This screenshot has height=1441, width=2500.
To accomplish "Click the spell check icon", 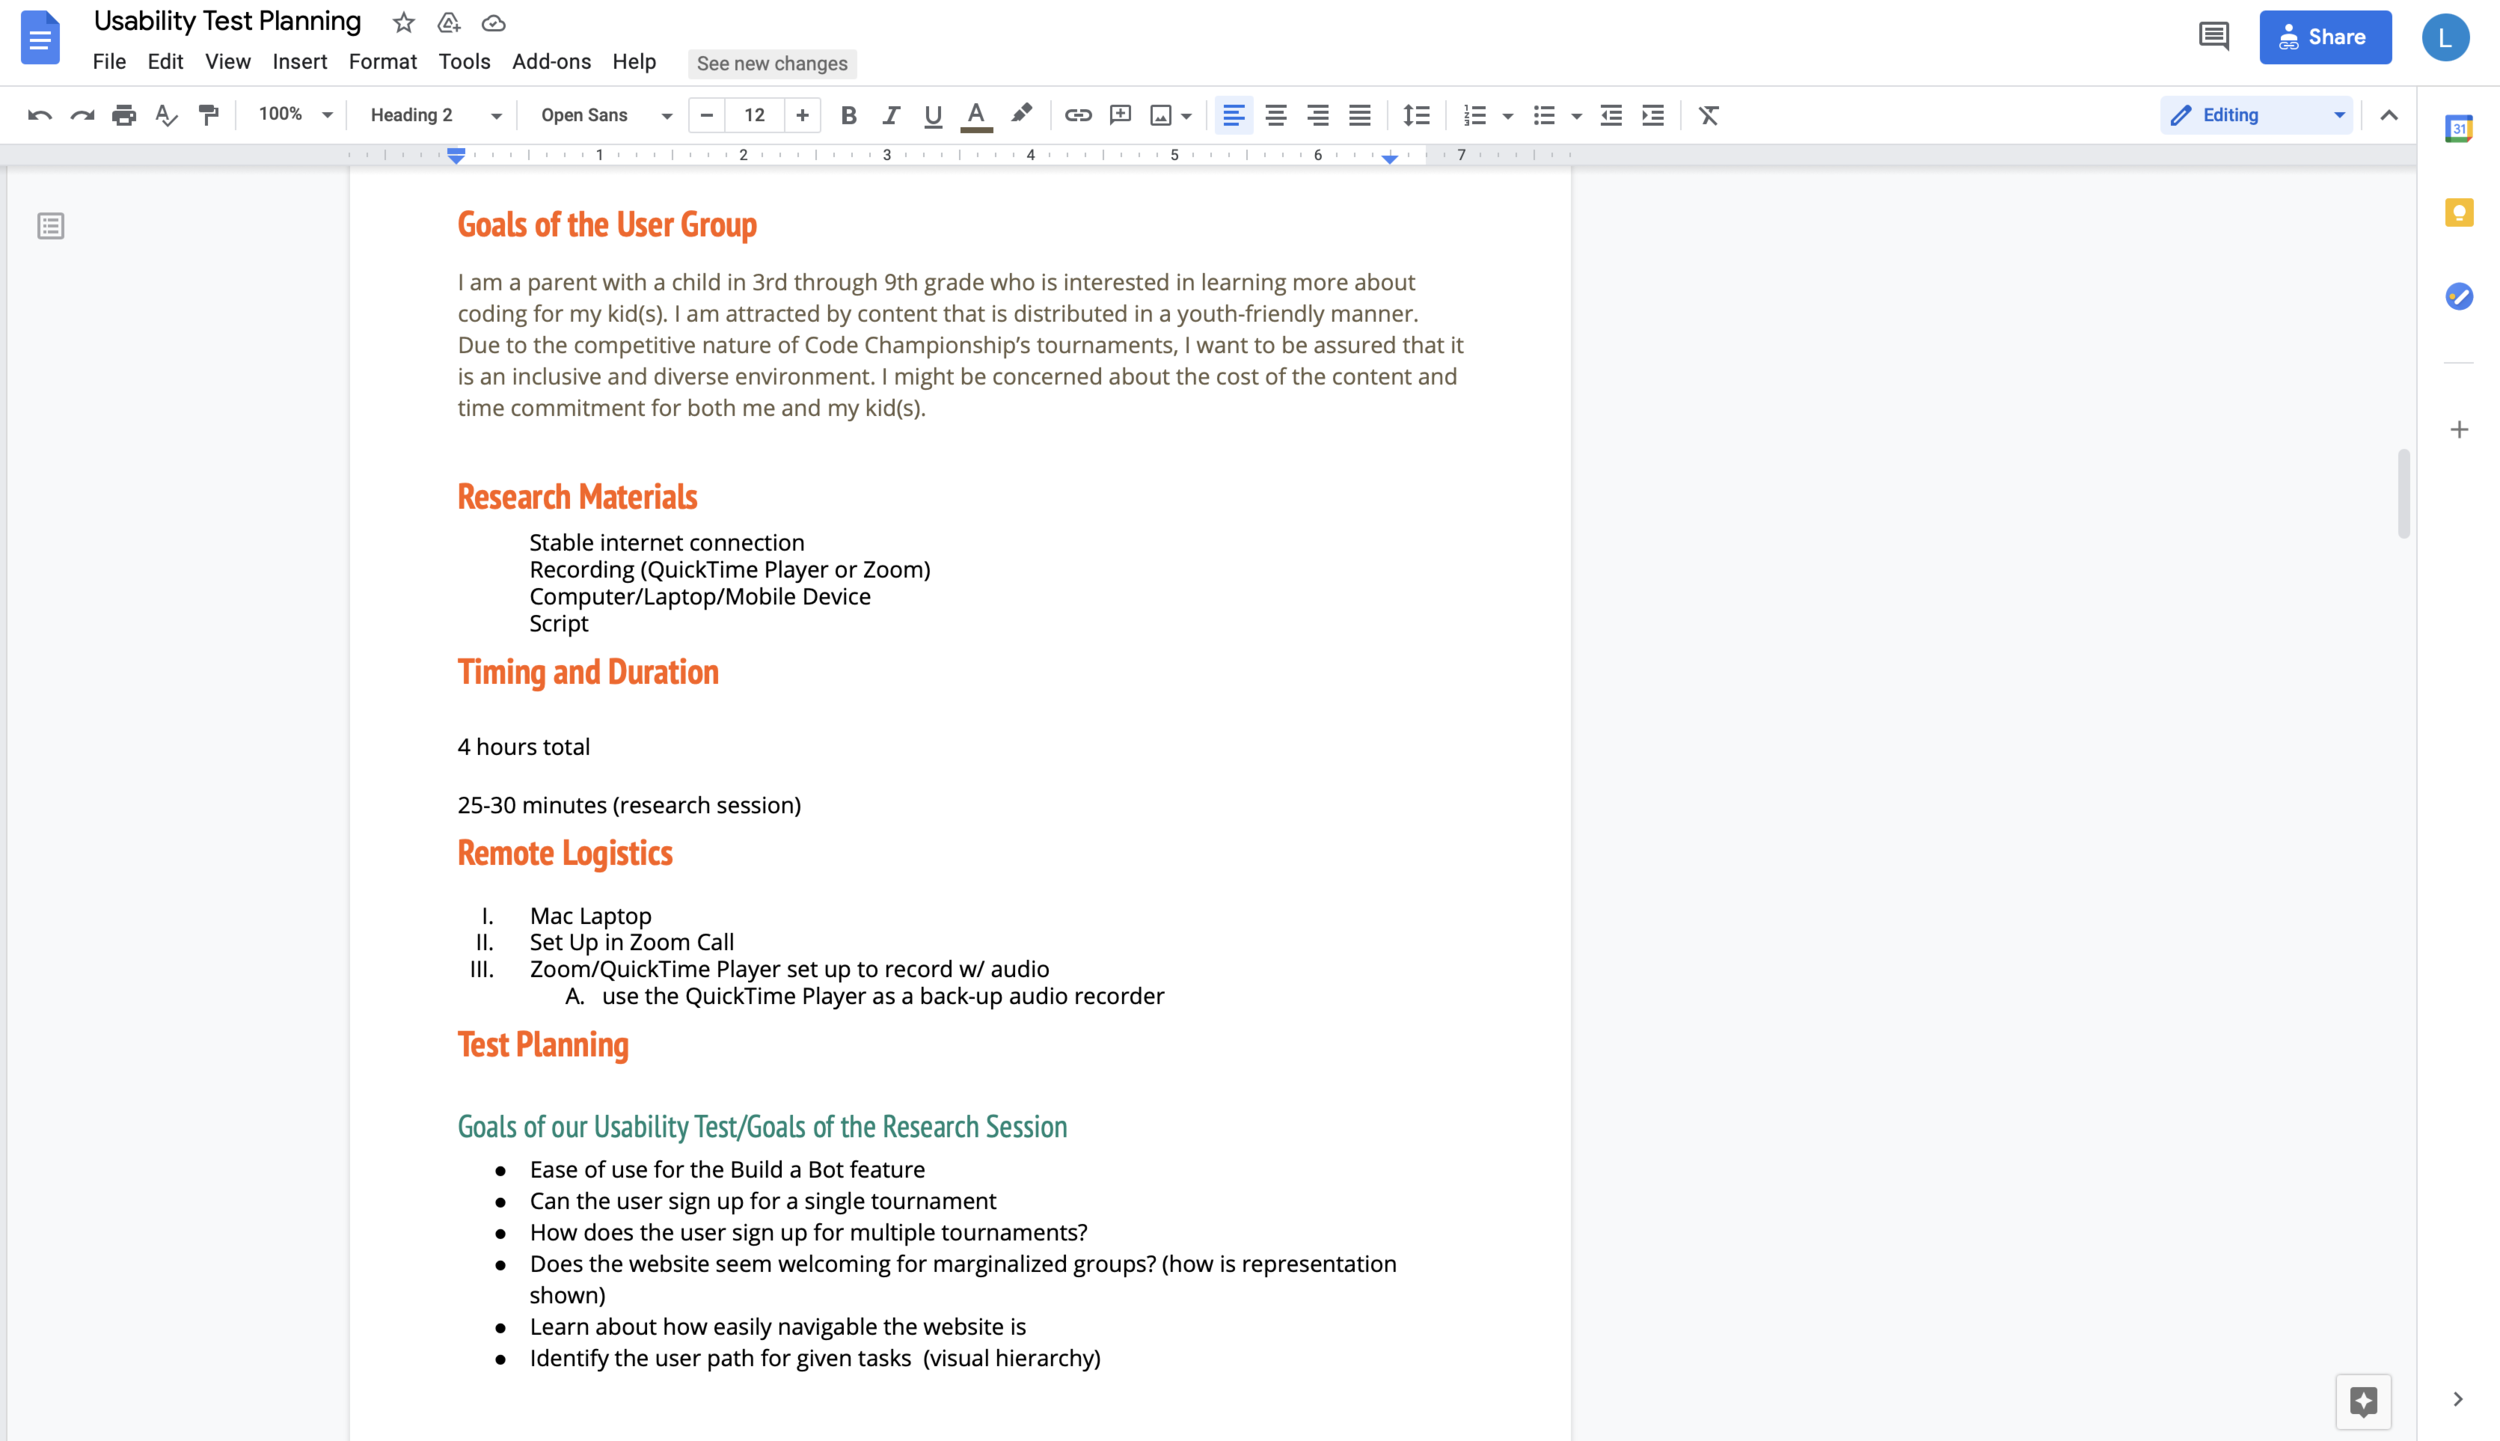I will (x=166, y=115).
